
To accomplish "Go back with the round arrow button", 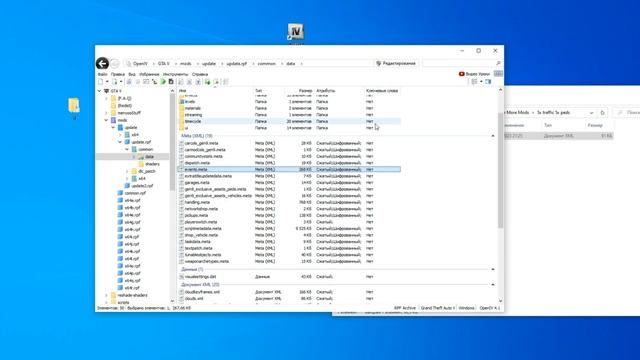I will (x=102, y=63).
